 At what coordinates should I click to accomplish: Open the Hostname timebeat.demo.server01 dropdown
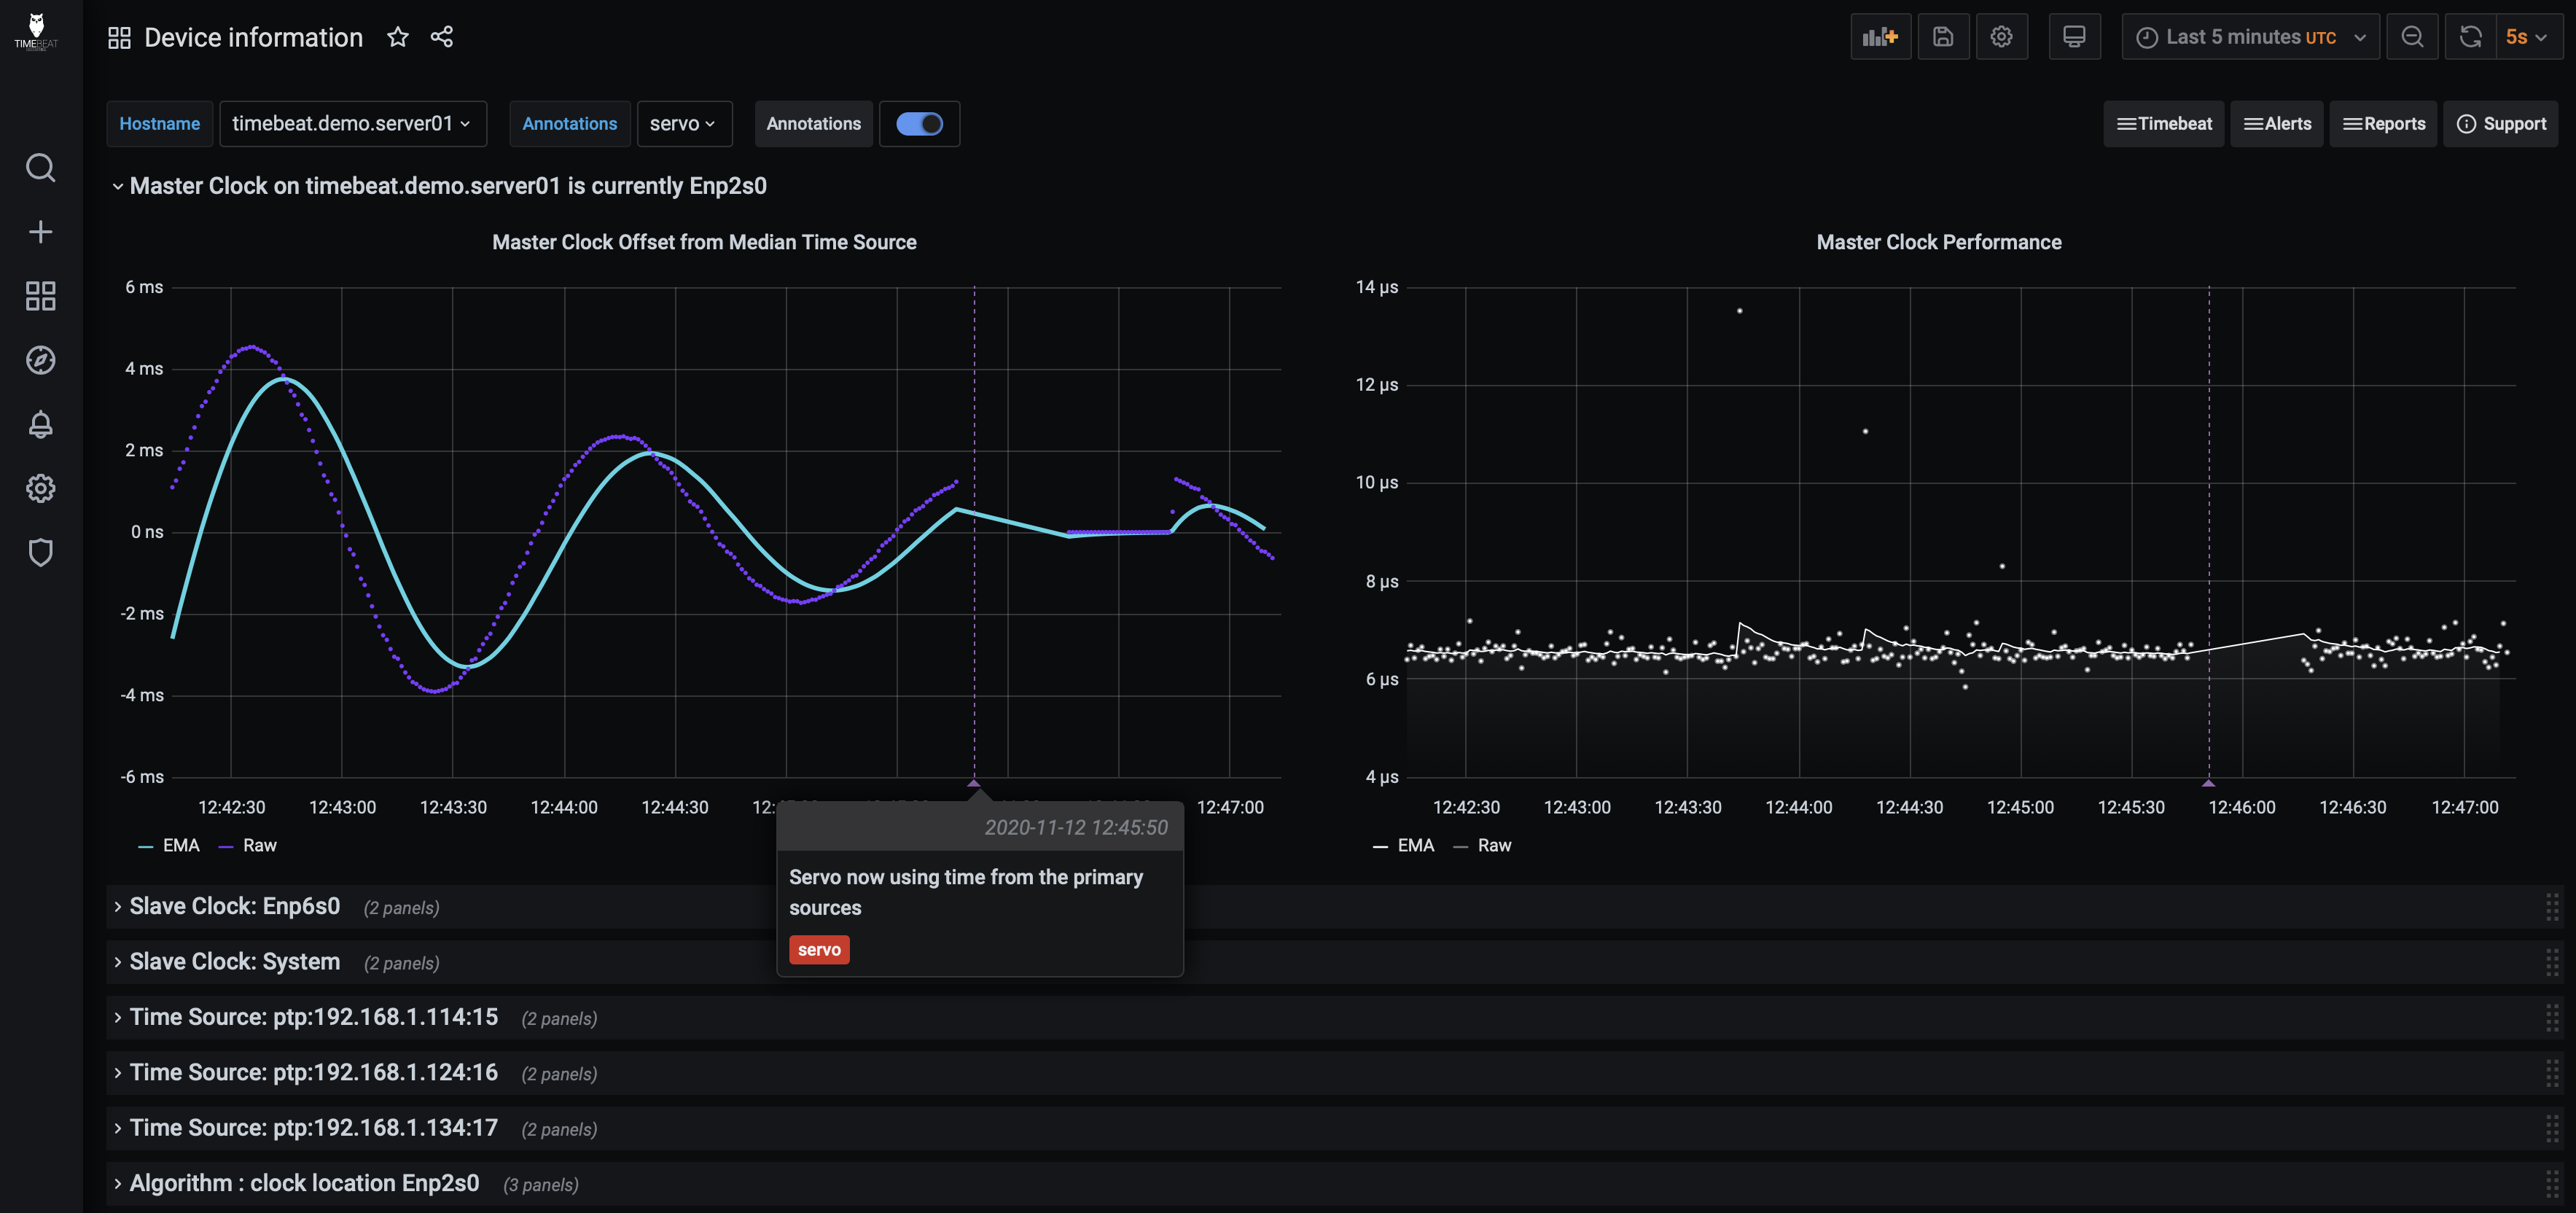tap(353, 124)
